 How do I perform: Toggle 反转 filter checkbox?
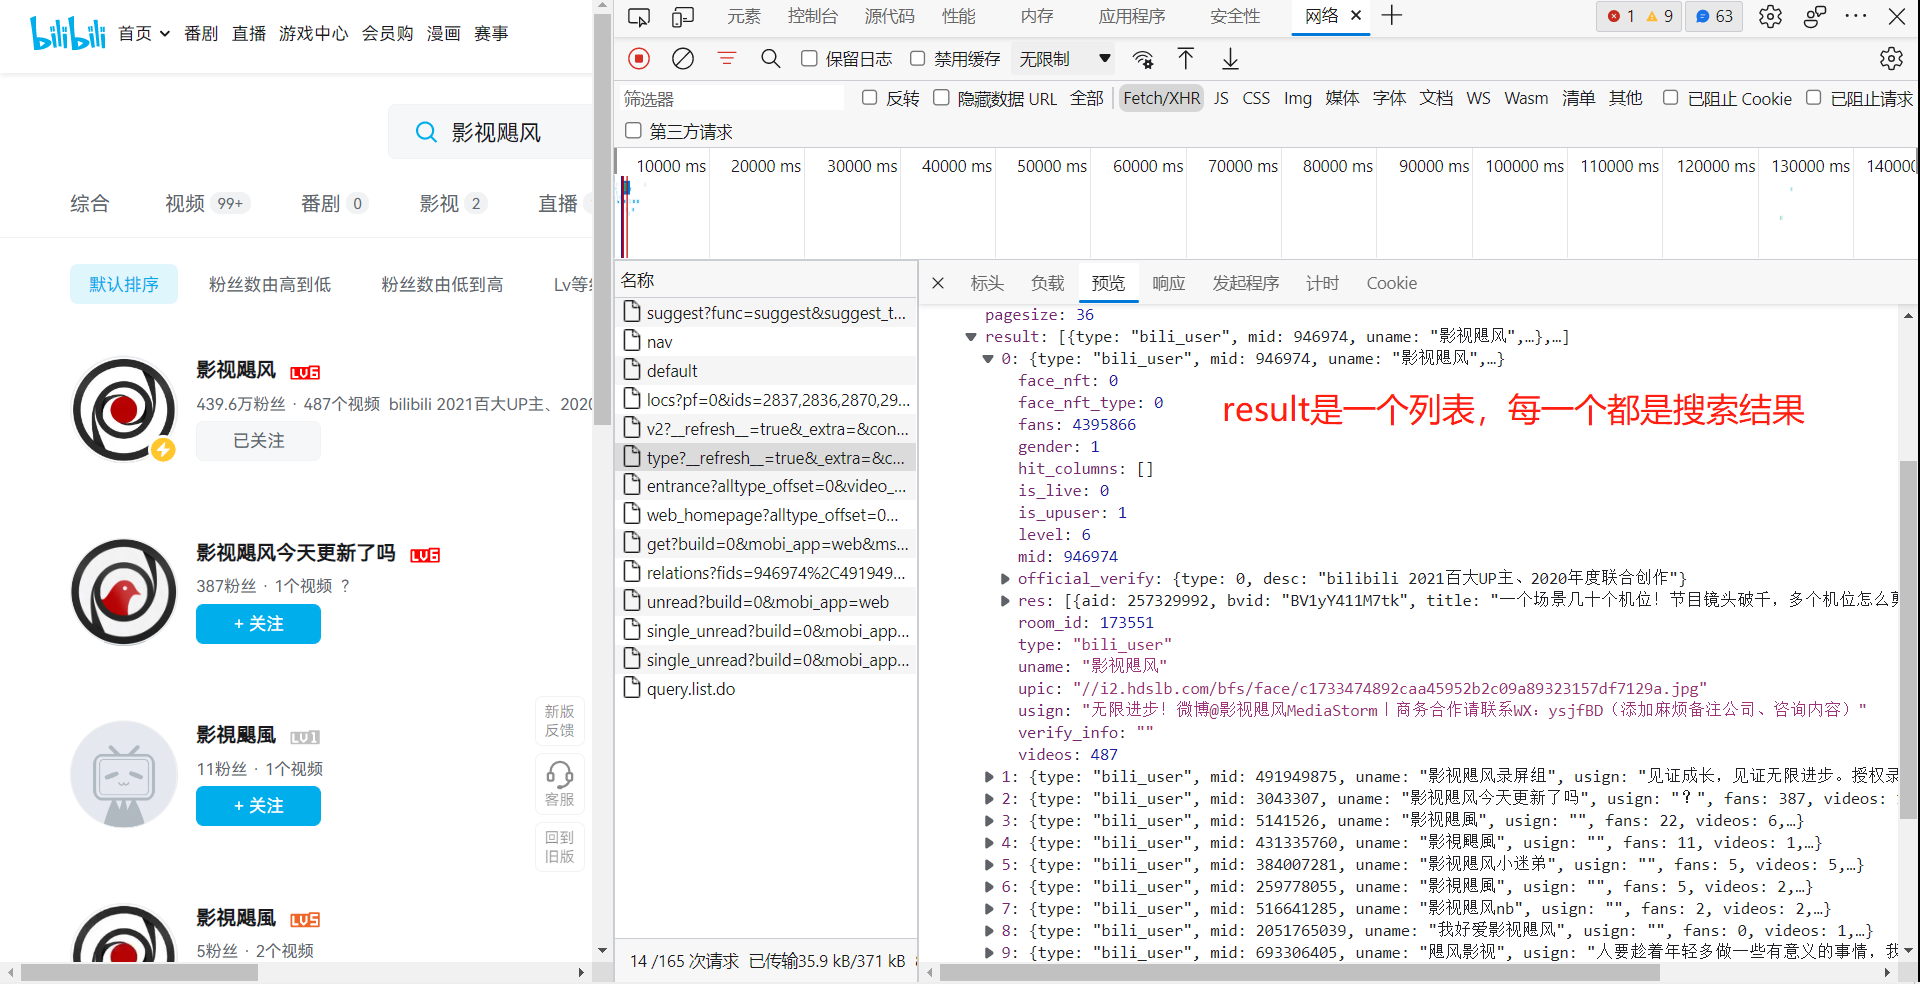pos(869,98)
